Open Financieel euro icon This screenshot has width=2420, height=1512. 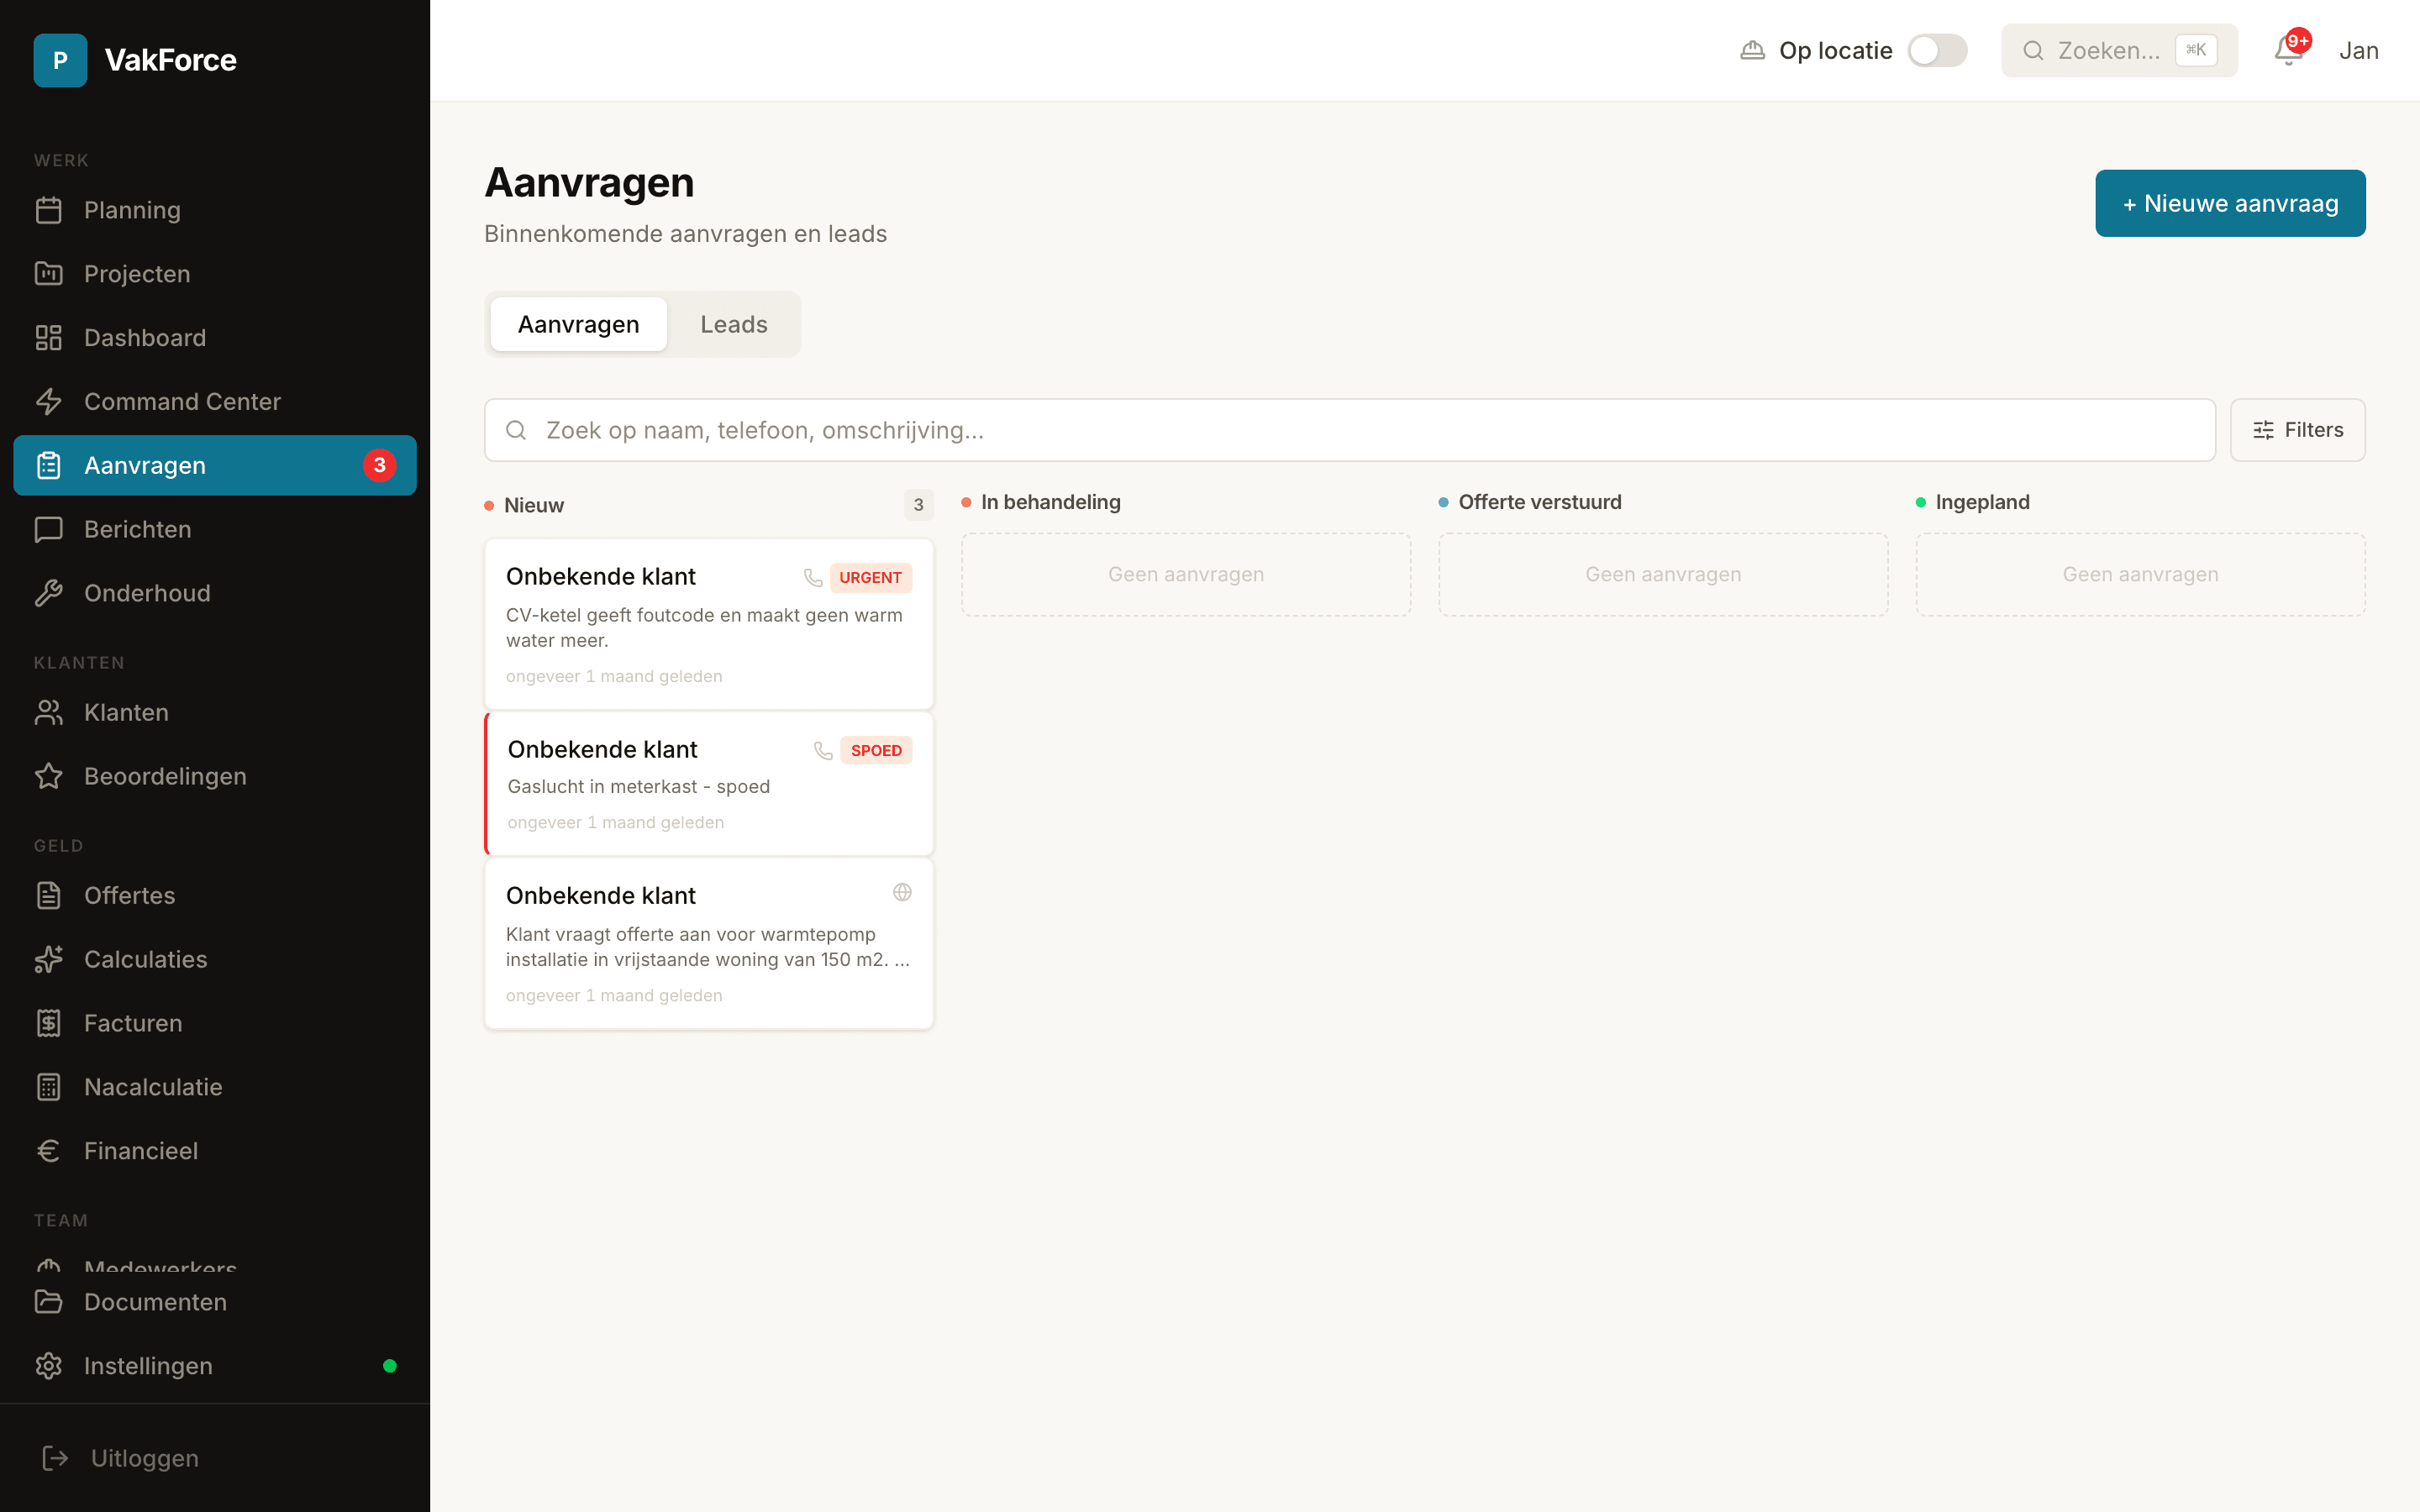pyautogui.click(x=49, y=1152)
